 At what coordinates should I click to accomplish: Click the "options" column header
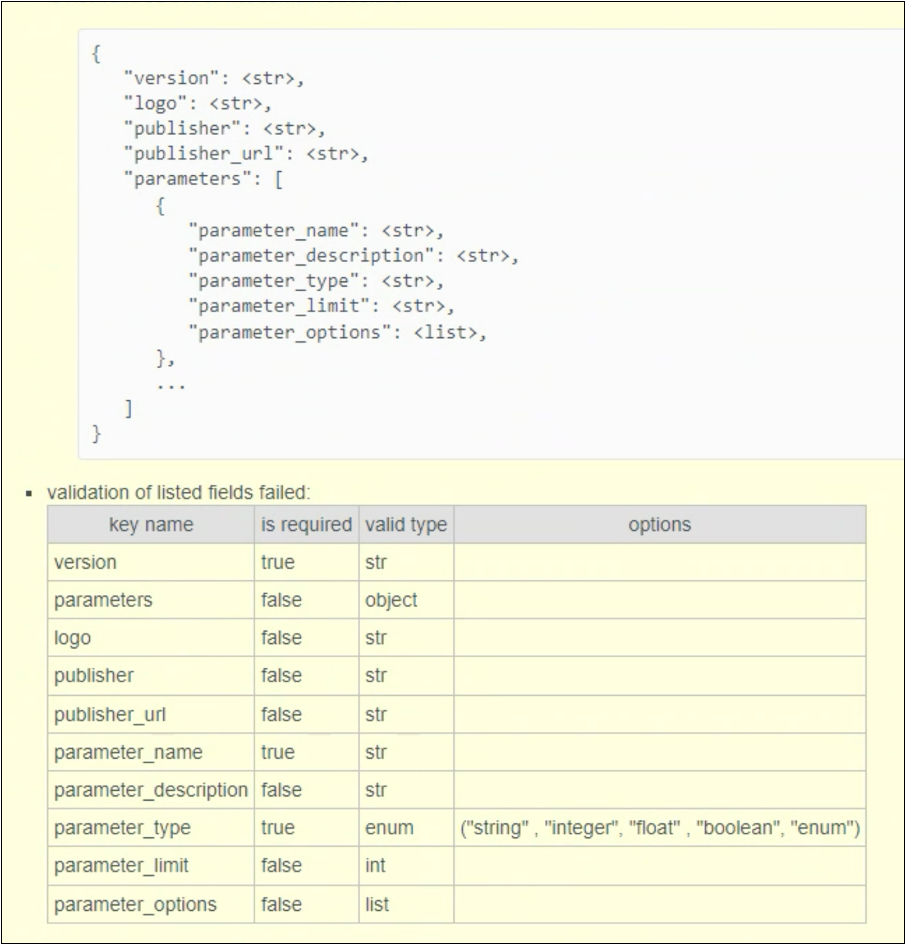point(660,524)
